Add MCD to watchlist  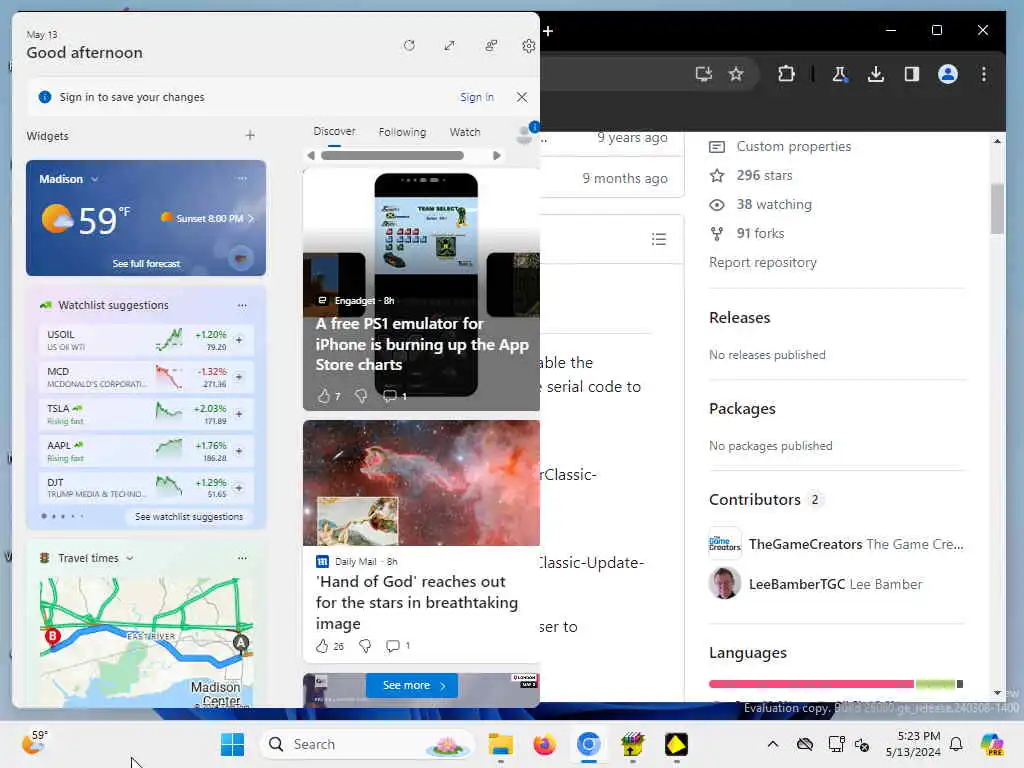click(239, 377)
